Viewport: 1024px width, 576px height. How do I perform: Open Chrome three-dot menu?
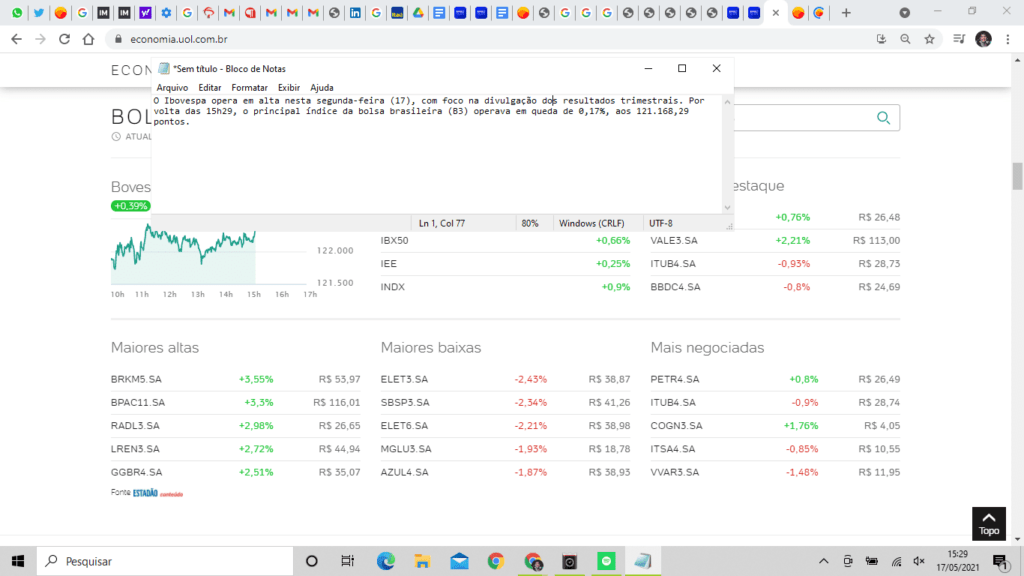click(1008, 39)
